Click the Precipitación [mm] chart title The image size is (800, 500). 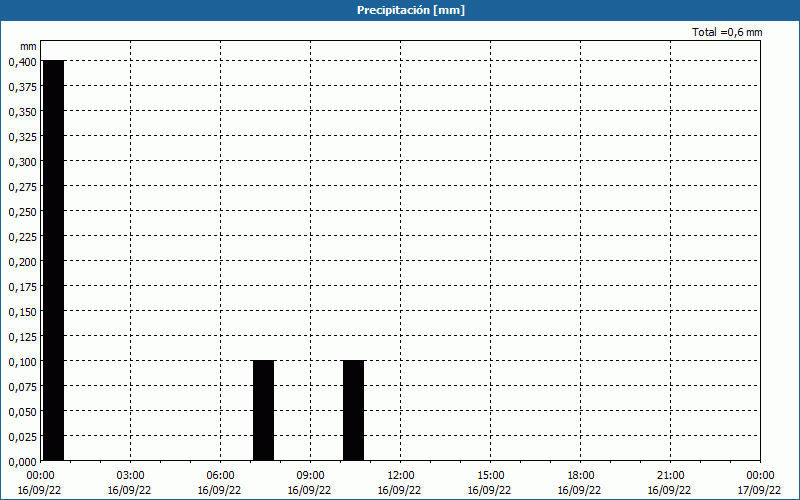pos(411,10)
